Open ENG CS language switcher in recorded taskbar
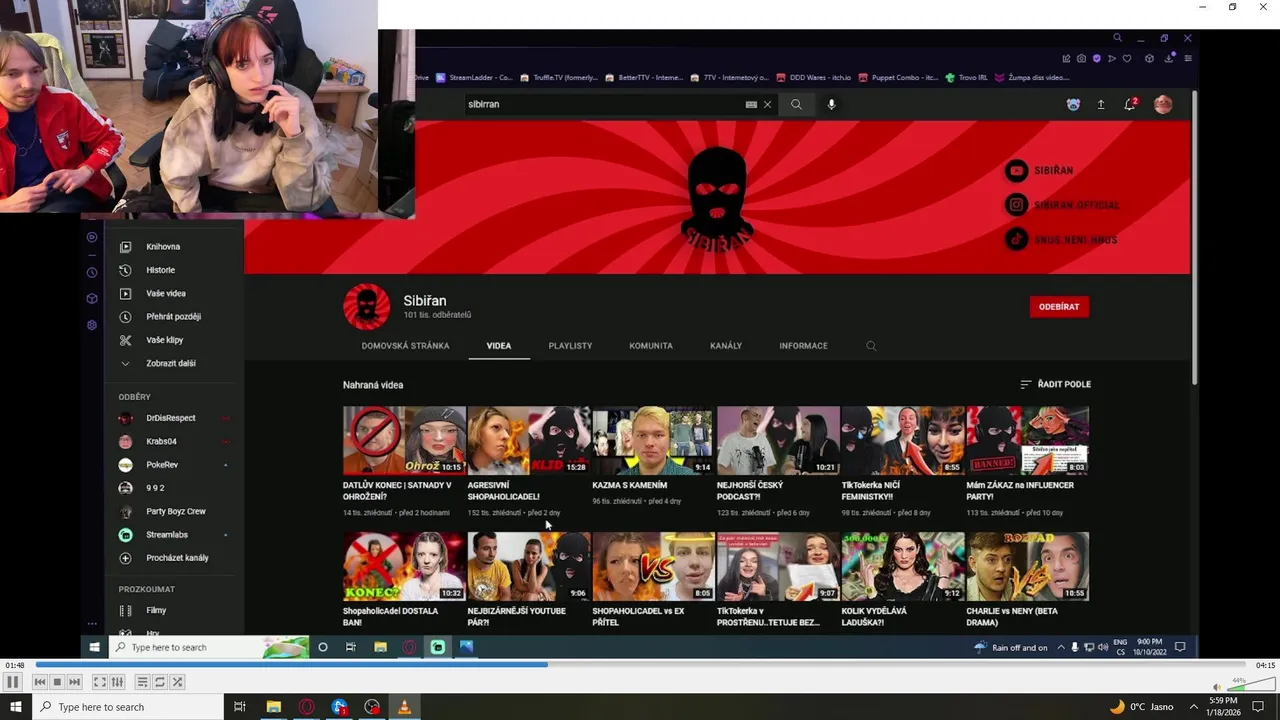Image resolution: width=1280 pixels, height=720 pixels. click(x=1120, y=647)
